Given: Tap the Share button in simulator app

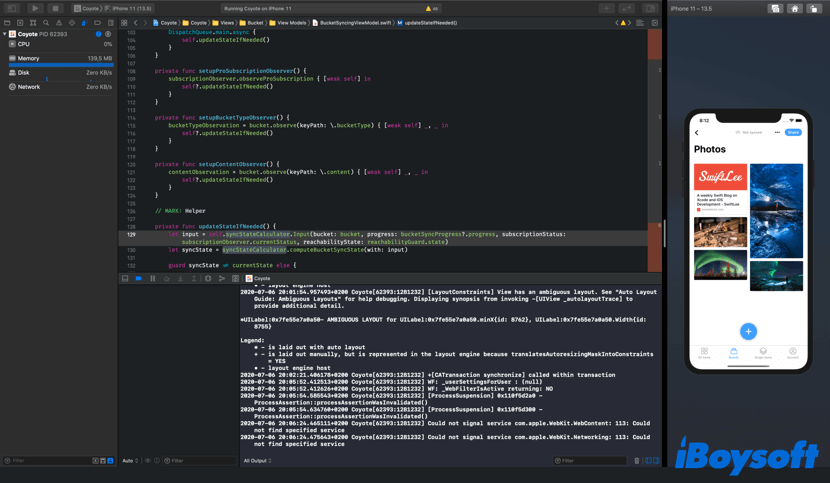Looking at the screenshot, I should 793,132.
